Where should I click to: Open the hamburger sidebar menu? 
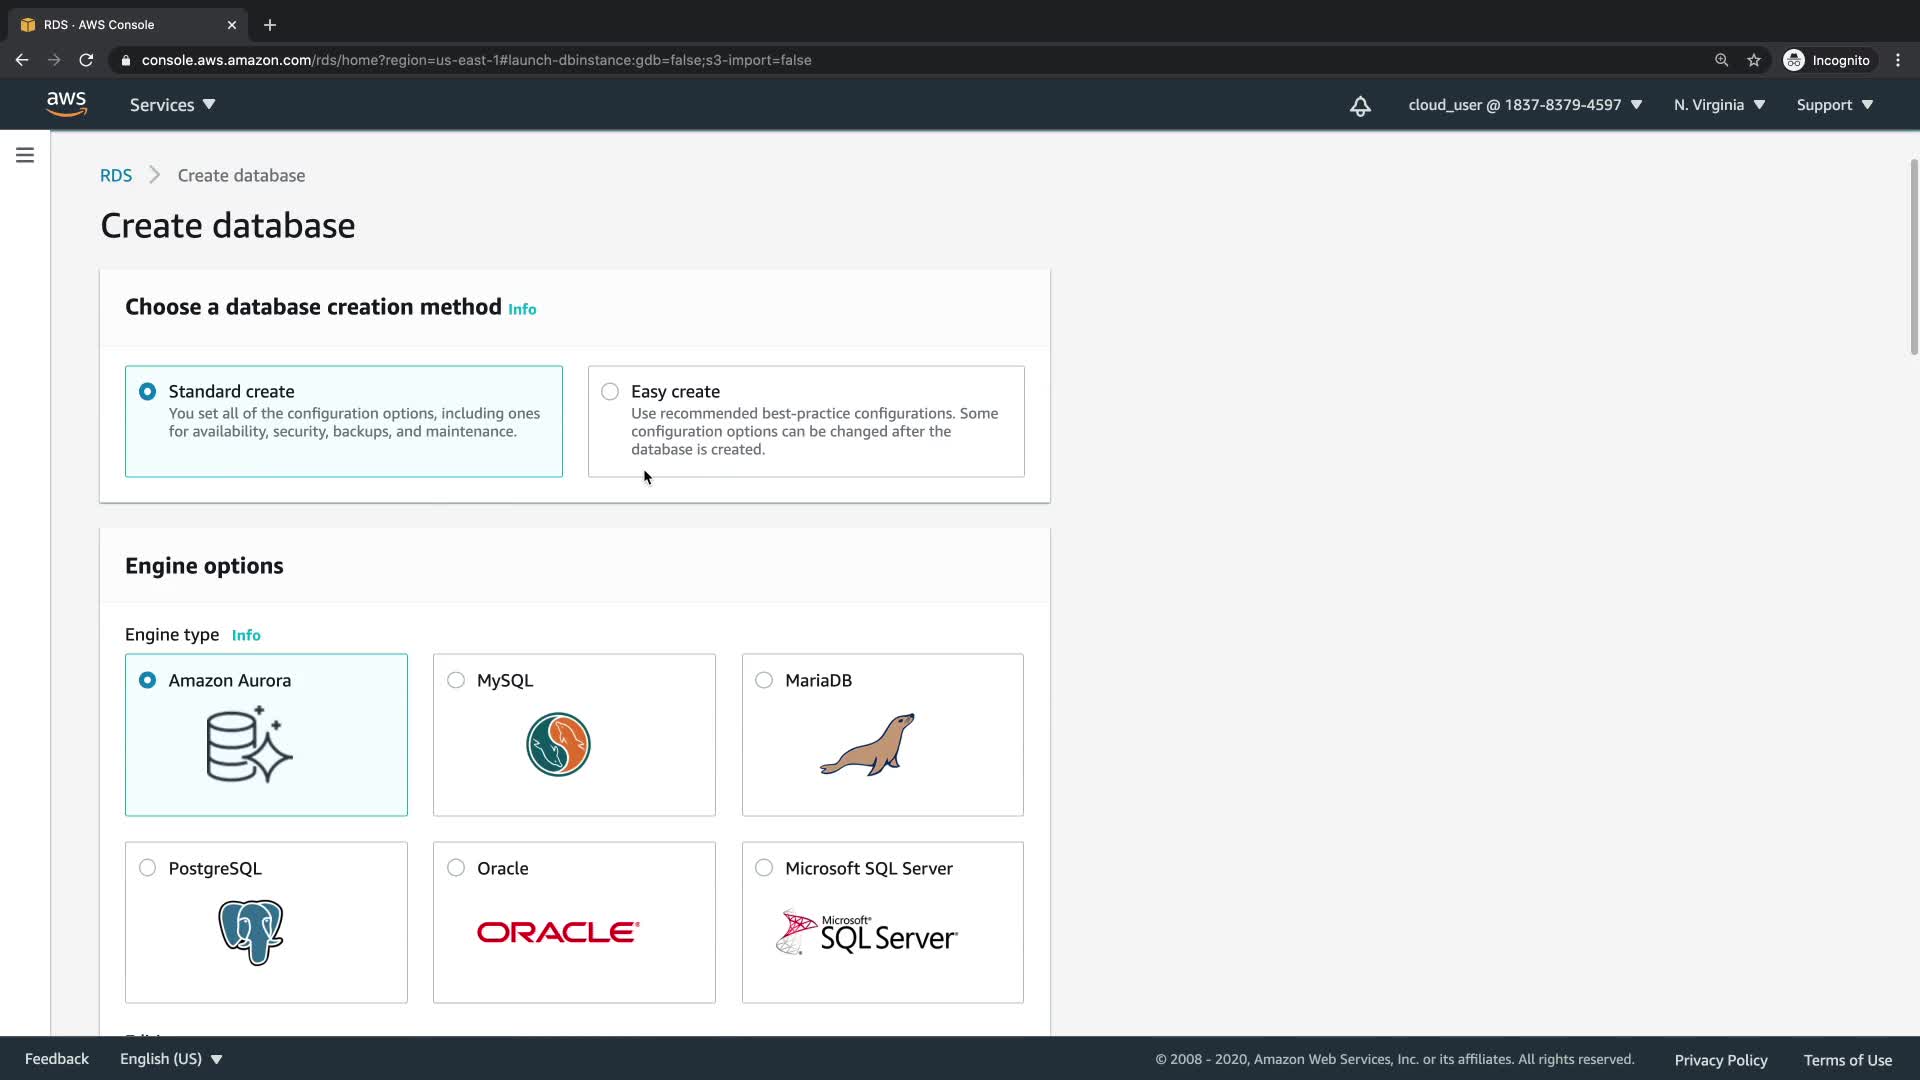click(25, 155)
